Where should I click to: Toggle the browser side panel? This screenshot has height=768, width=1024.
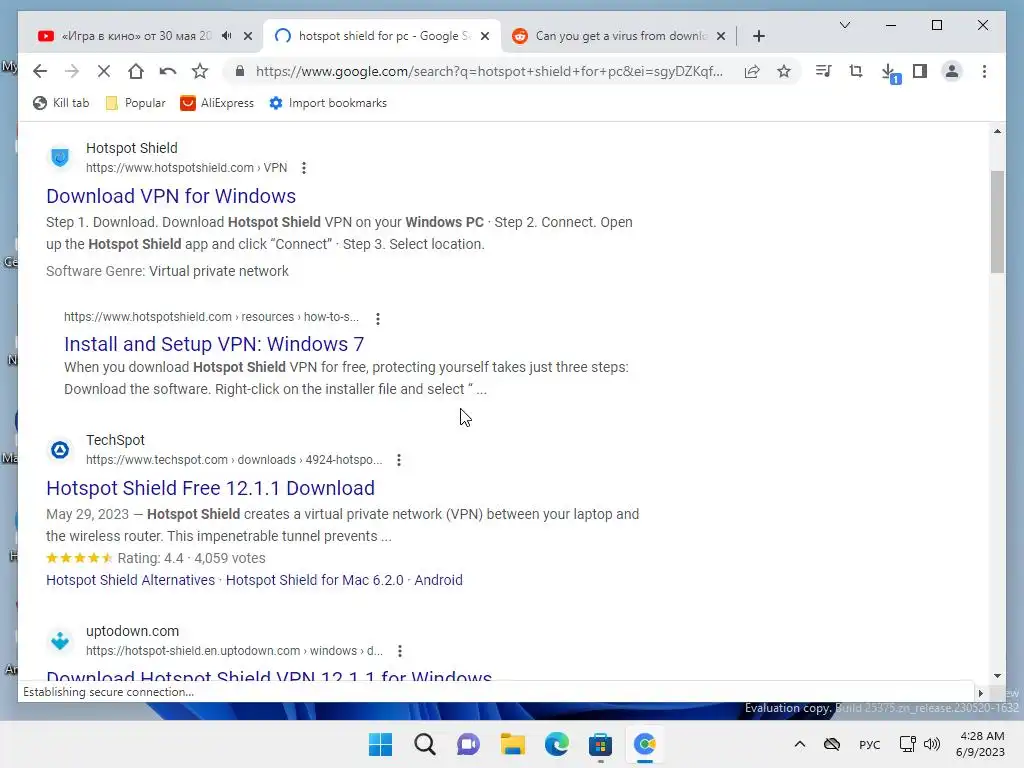(x=920, y=71)
